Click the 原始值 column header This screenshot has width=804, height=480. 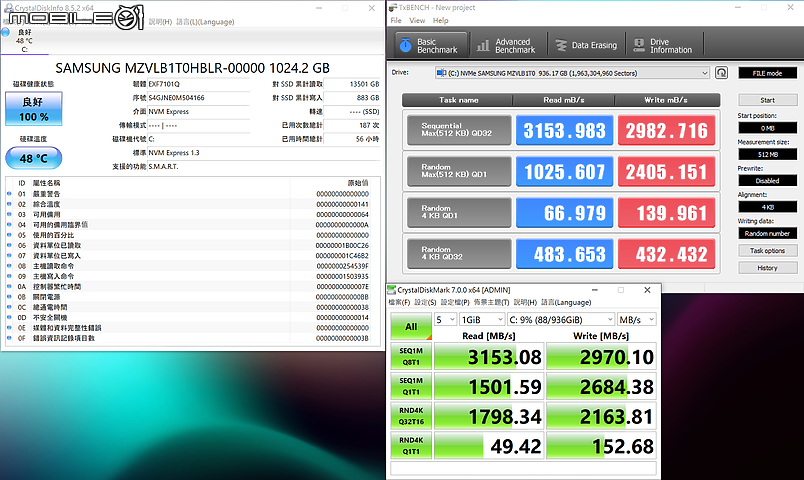click(x=358, y=183)
